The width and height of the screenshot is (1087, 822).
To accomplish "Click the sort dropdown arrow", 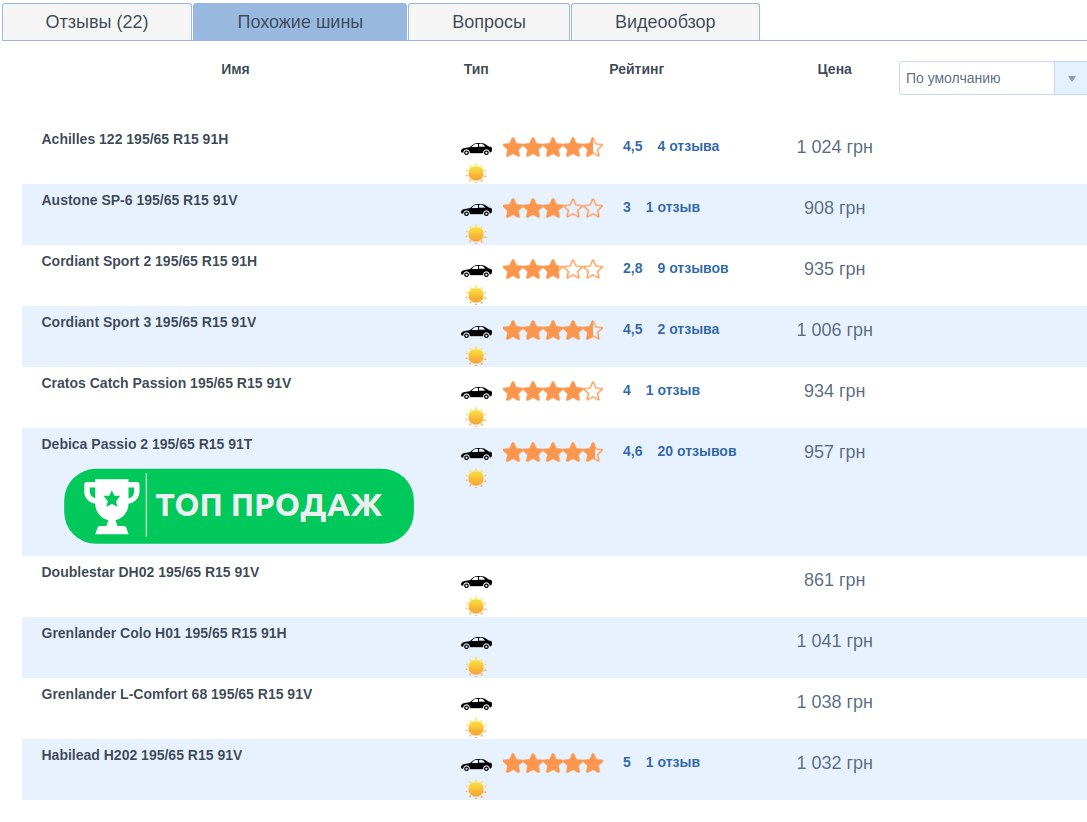I will (x=1071, y=78).
